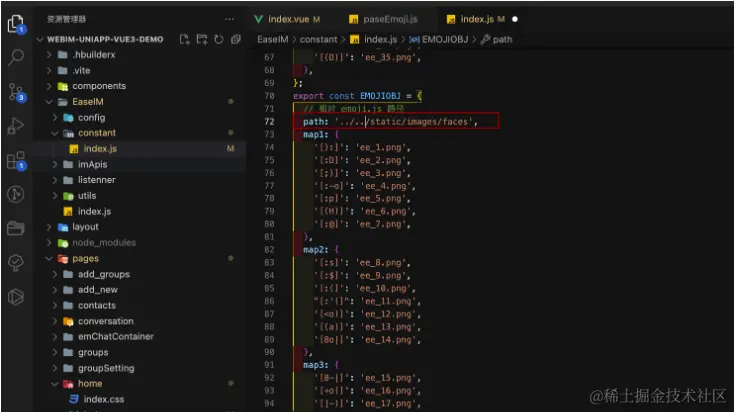
Task: Open the explorer panel more actions ellipsis
Action: 229,19
